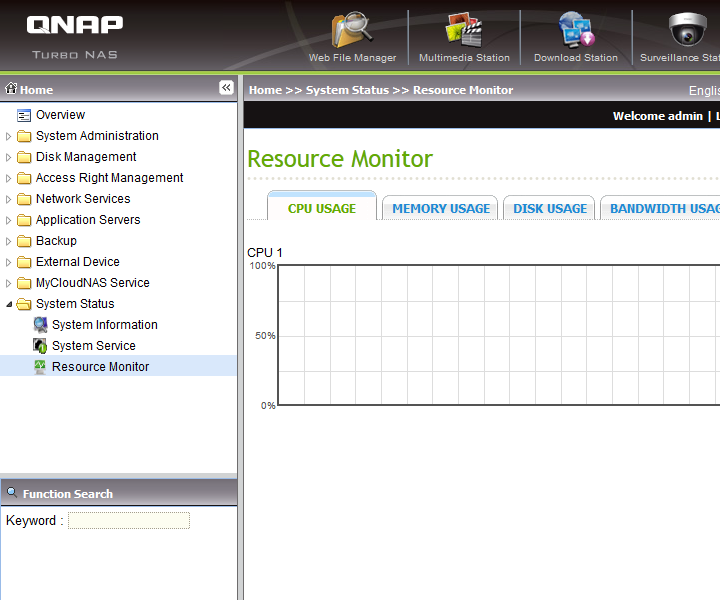
Task: Collapse the left navigation panel
Action: 226,88
